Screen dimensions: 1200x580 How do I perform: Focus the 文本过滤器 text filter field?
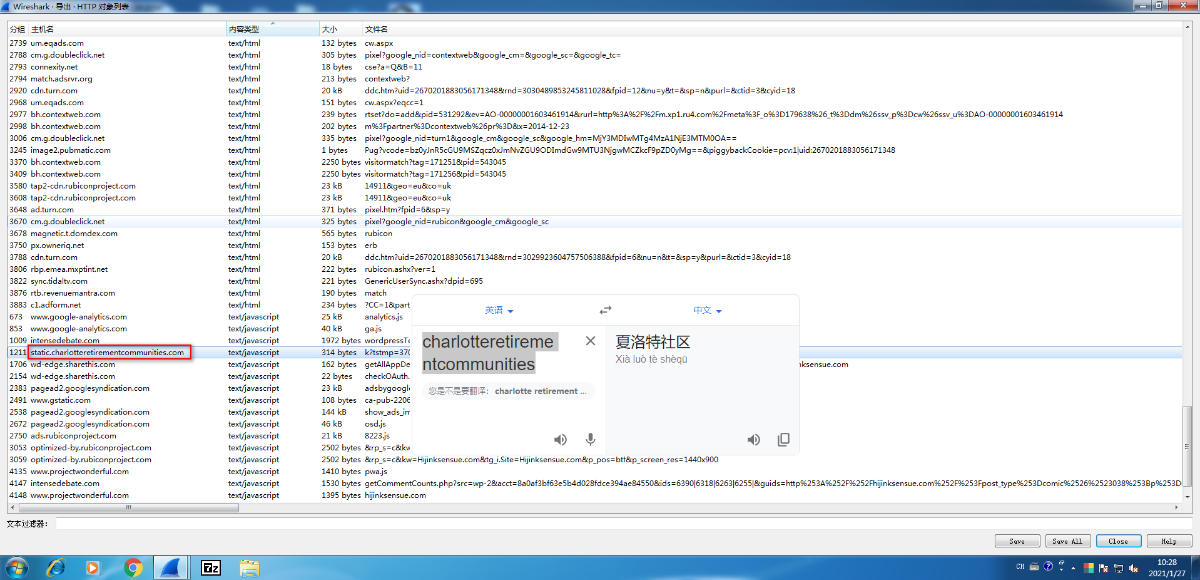(622, 523)
